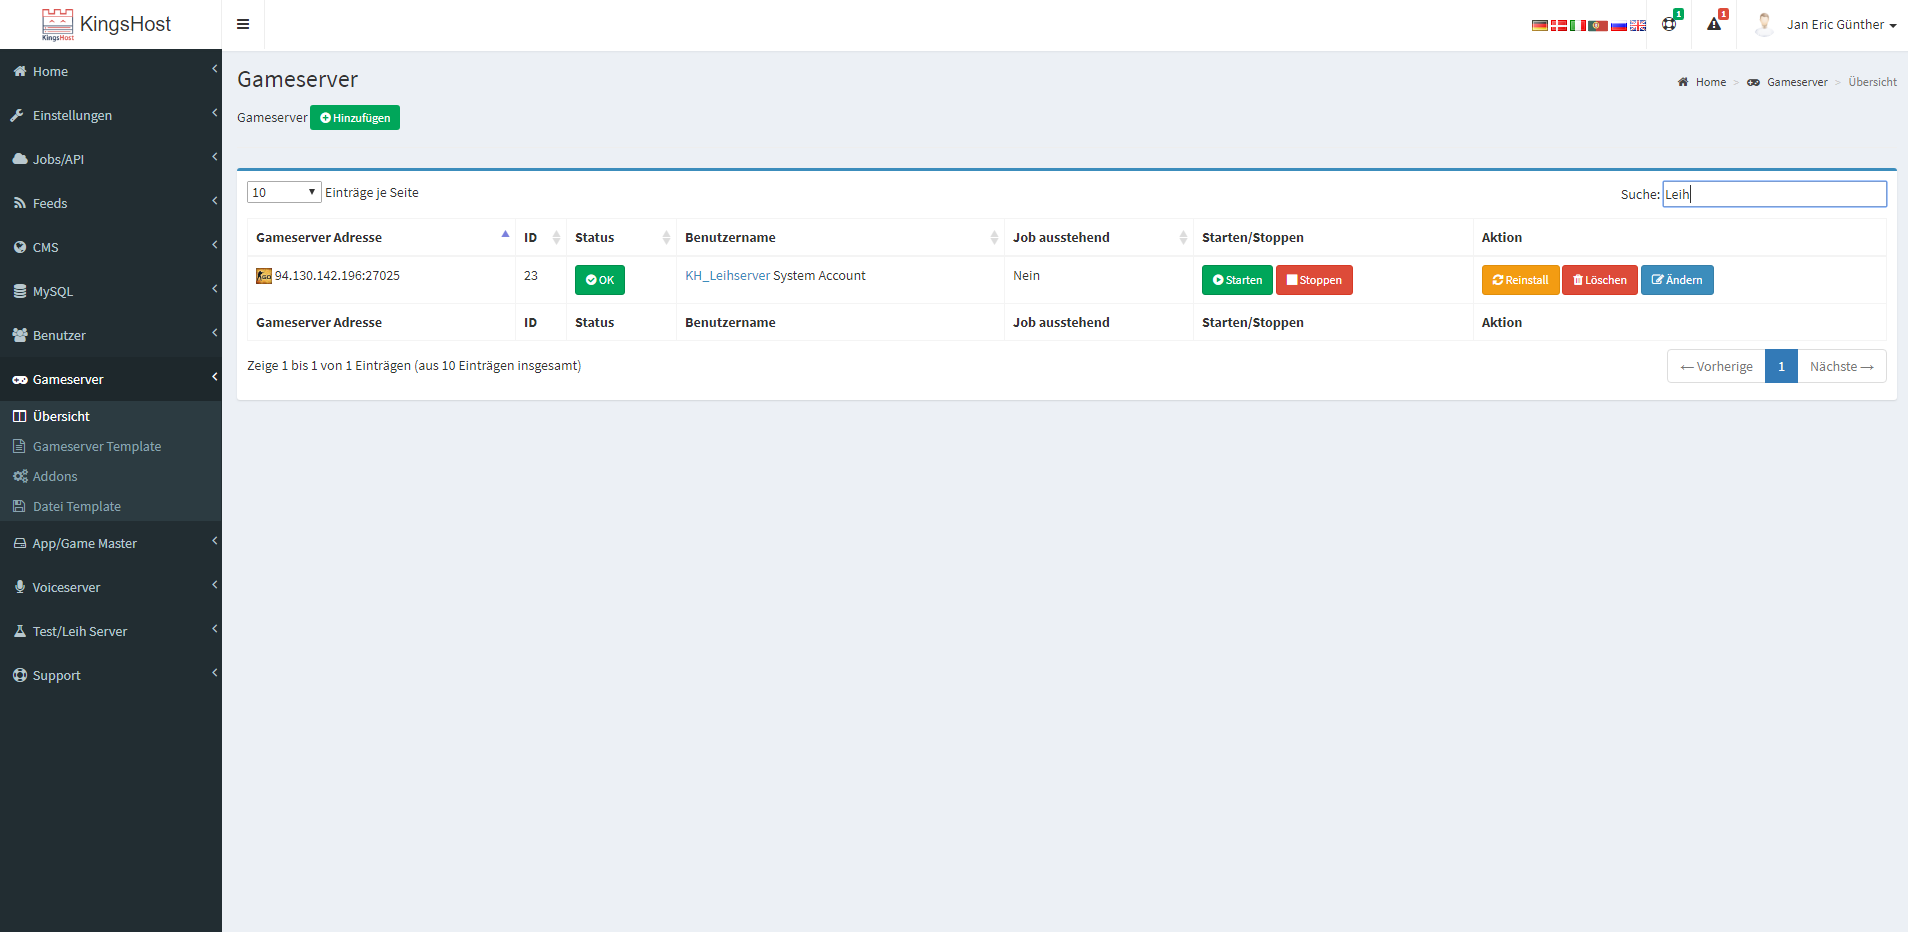
Task: Switch language using the UK flag
Action: coord(1638,25)
